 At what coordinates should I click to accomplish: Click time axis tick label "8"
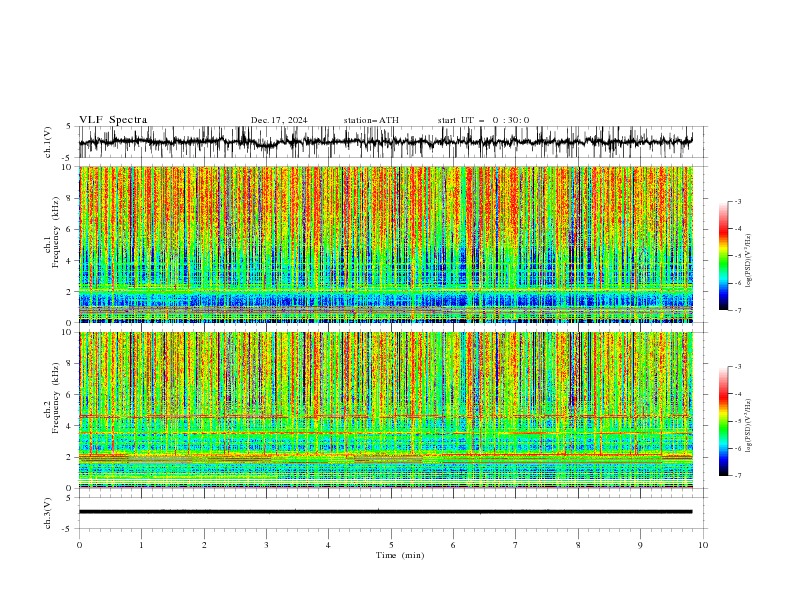click(578, 545)
